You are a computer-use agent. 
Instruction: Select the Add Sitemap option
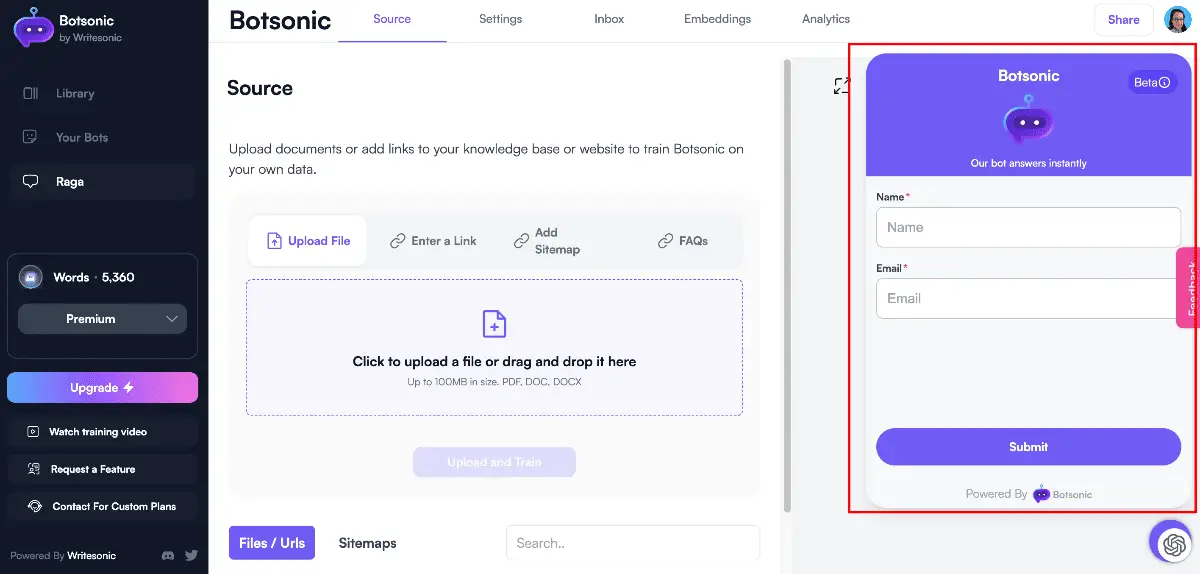tap(547, 241)
